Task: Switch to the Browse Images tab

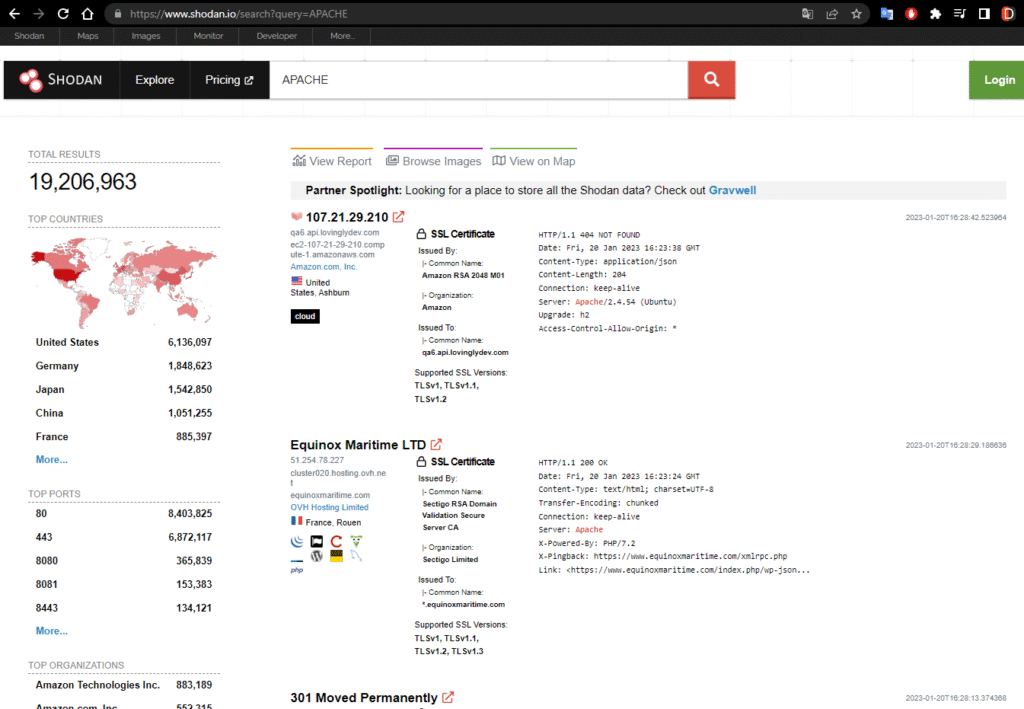Action: pyautogui.click(x=433, y=161)
